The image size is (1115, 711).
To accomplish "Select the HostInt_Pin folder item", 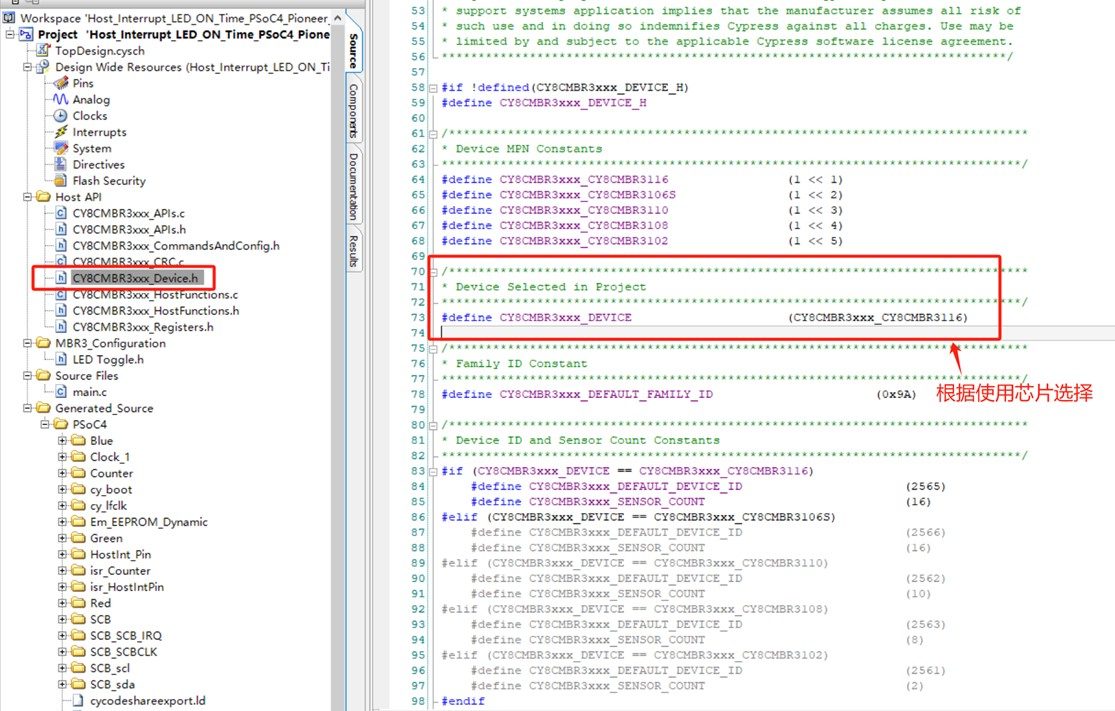I will coord(120,555).
